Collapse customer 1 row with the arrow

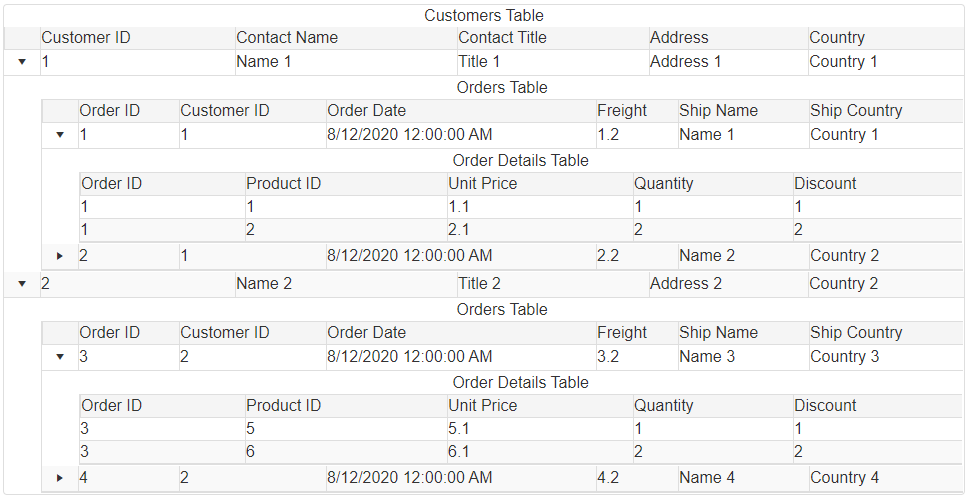22,62
